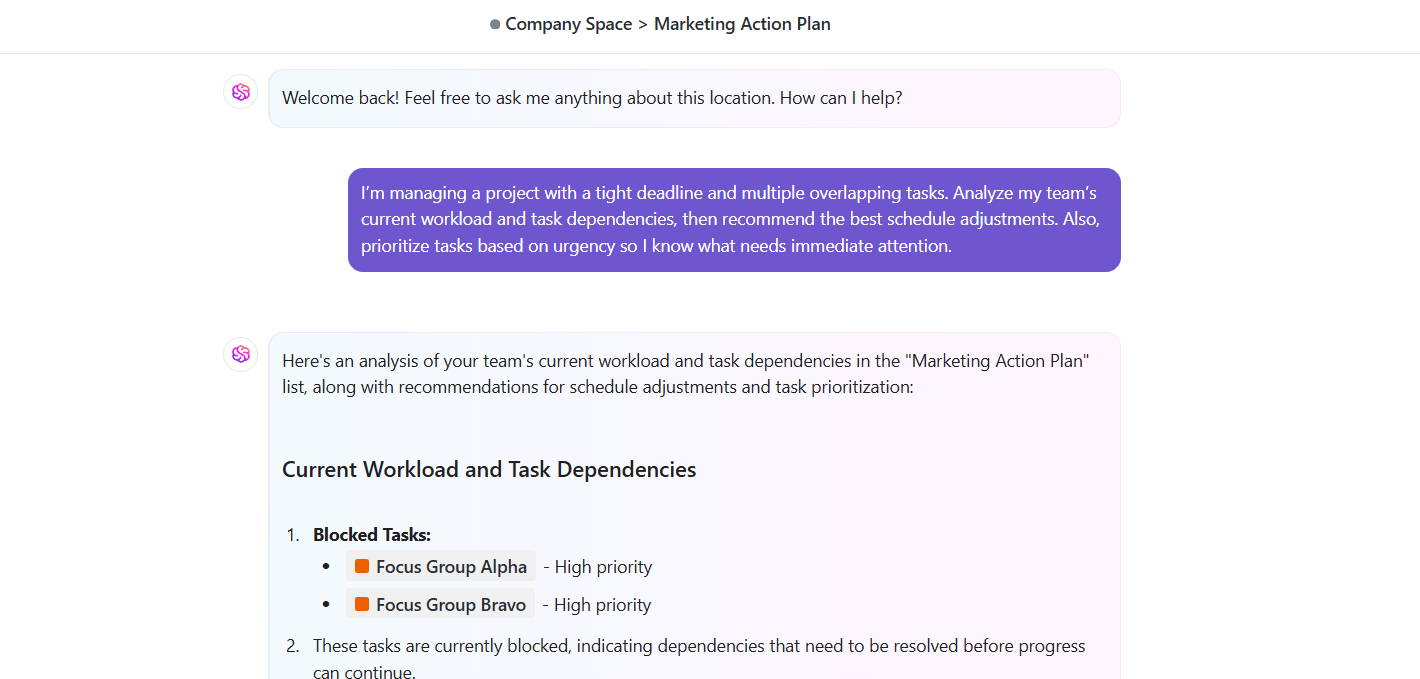
Task: Click the orange status square on Focus Group Alpha
Action: [x=361, y=565]
